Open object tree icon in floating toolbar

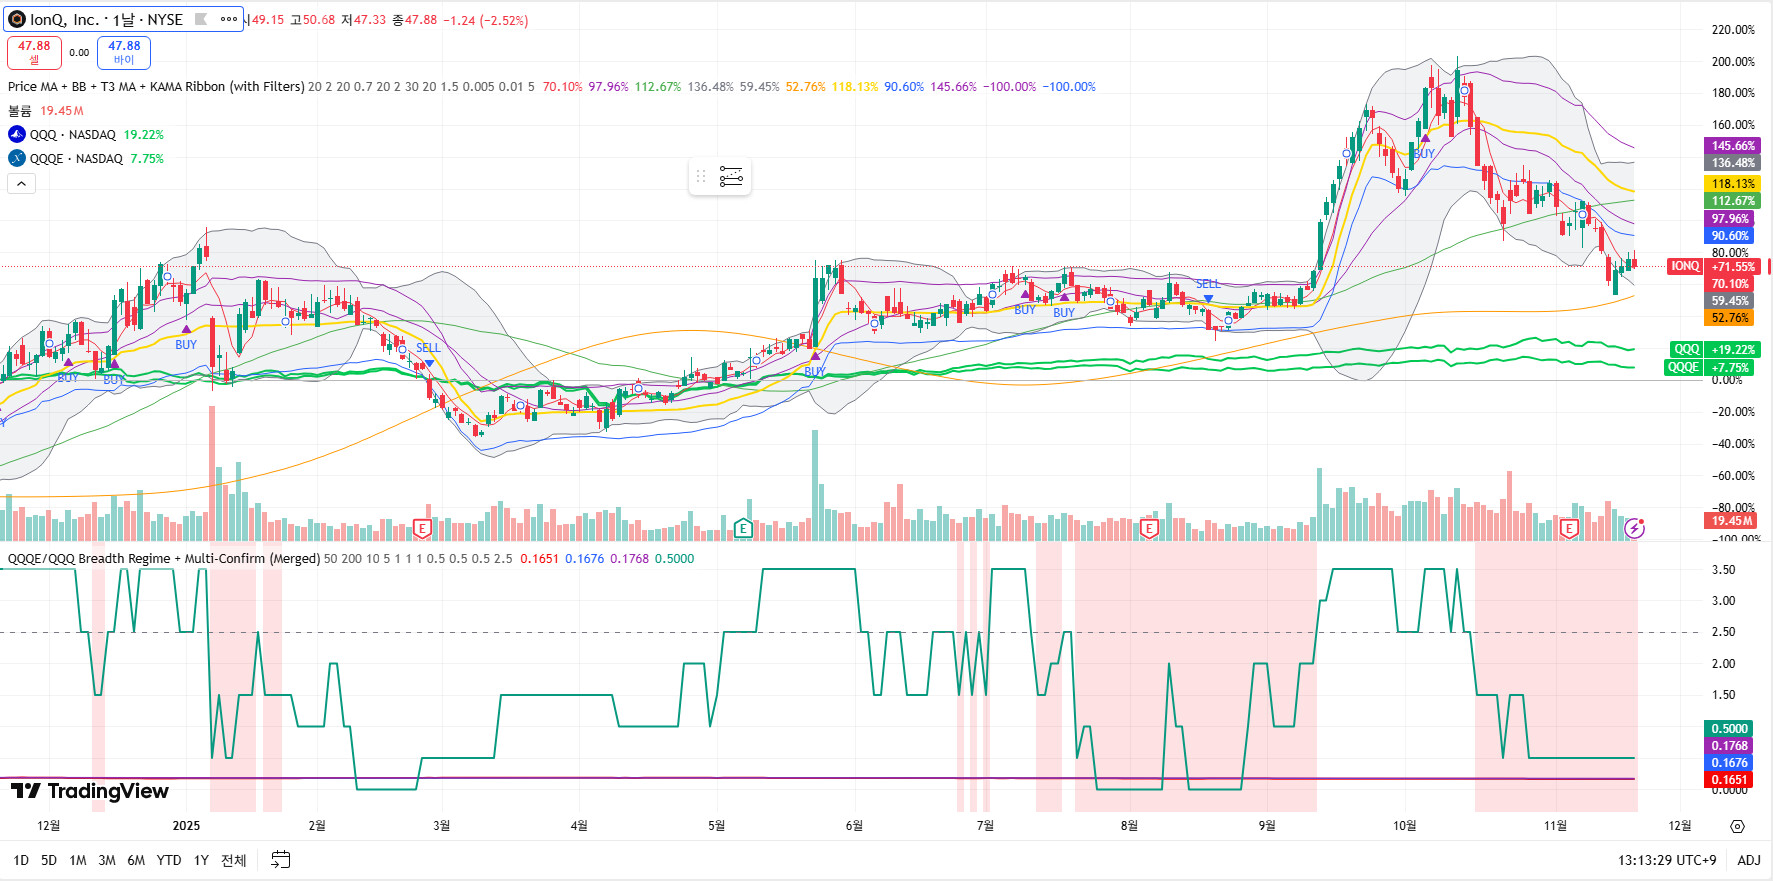(731, 177)
